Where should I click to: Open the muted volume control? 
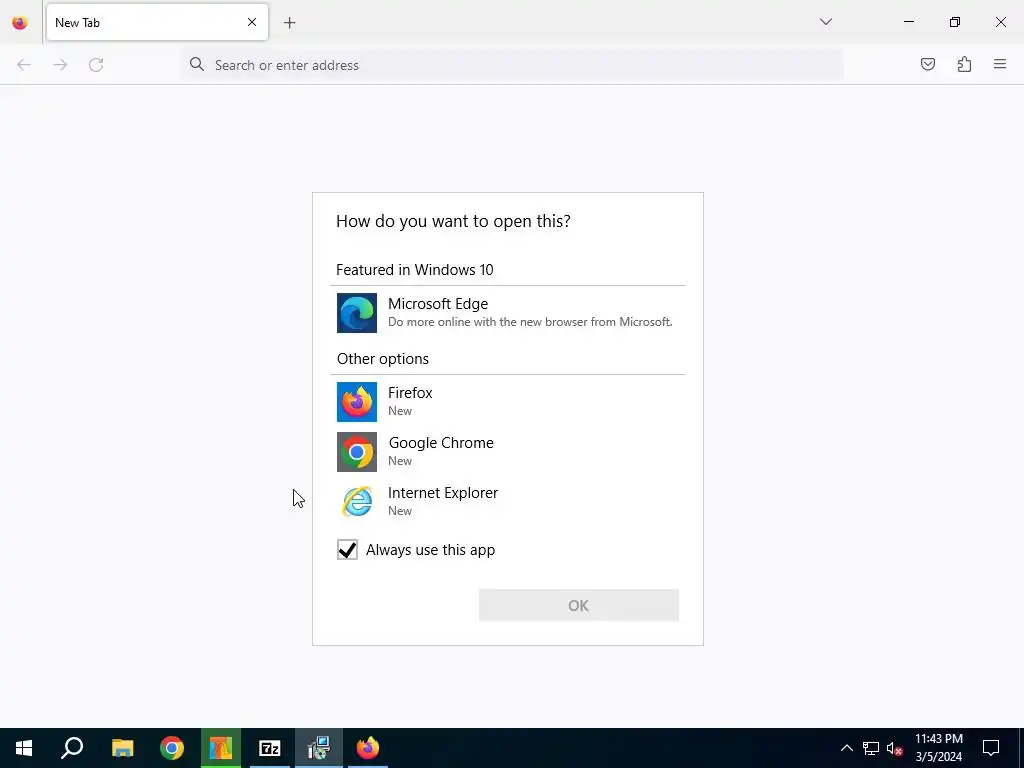tap(895, 748)
